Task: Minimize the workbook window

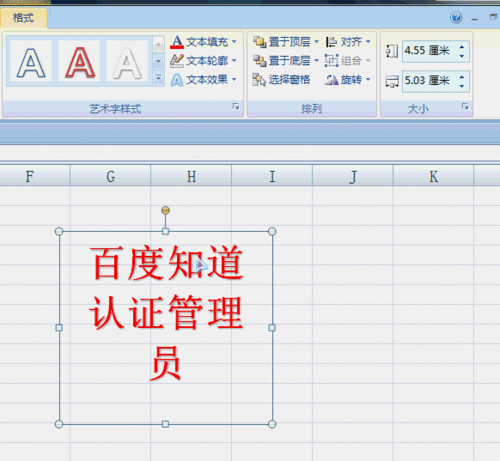Action: tap(475, 19)
